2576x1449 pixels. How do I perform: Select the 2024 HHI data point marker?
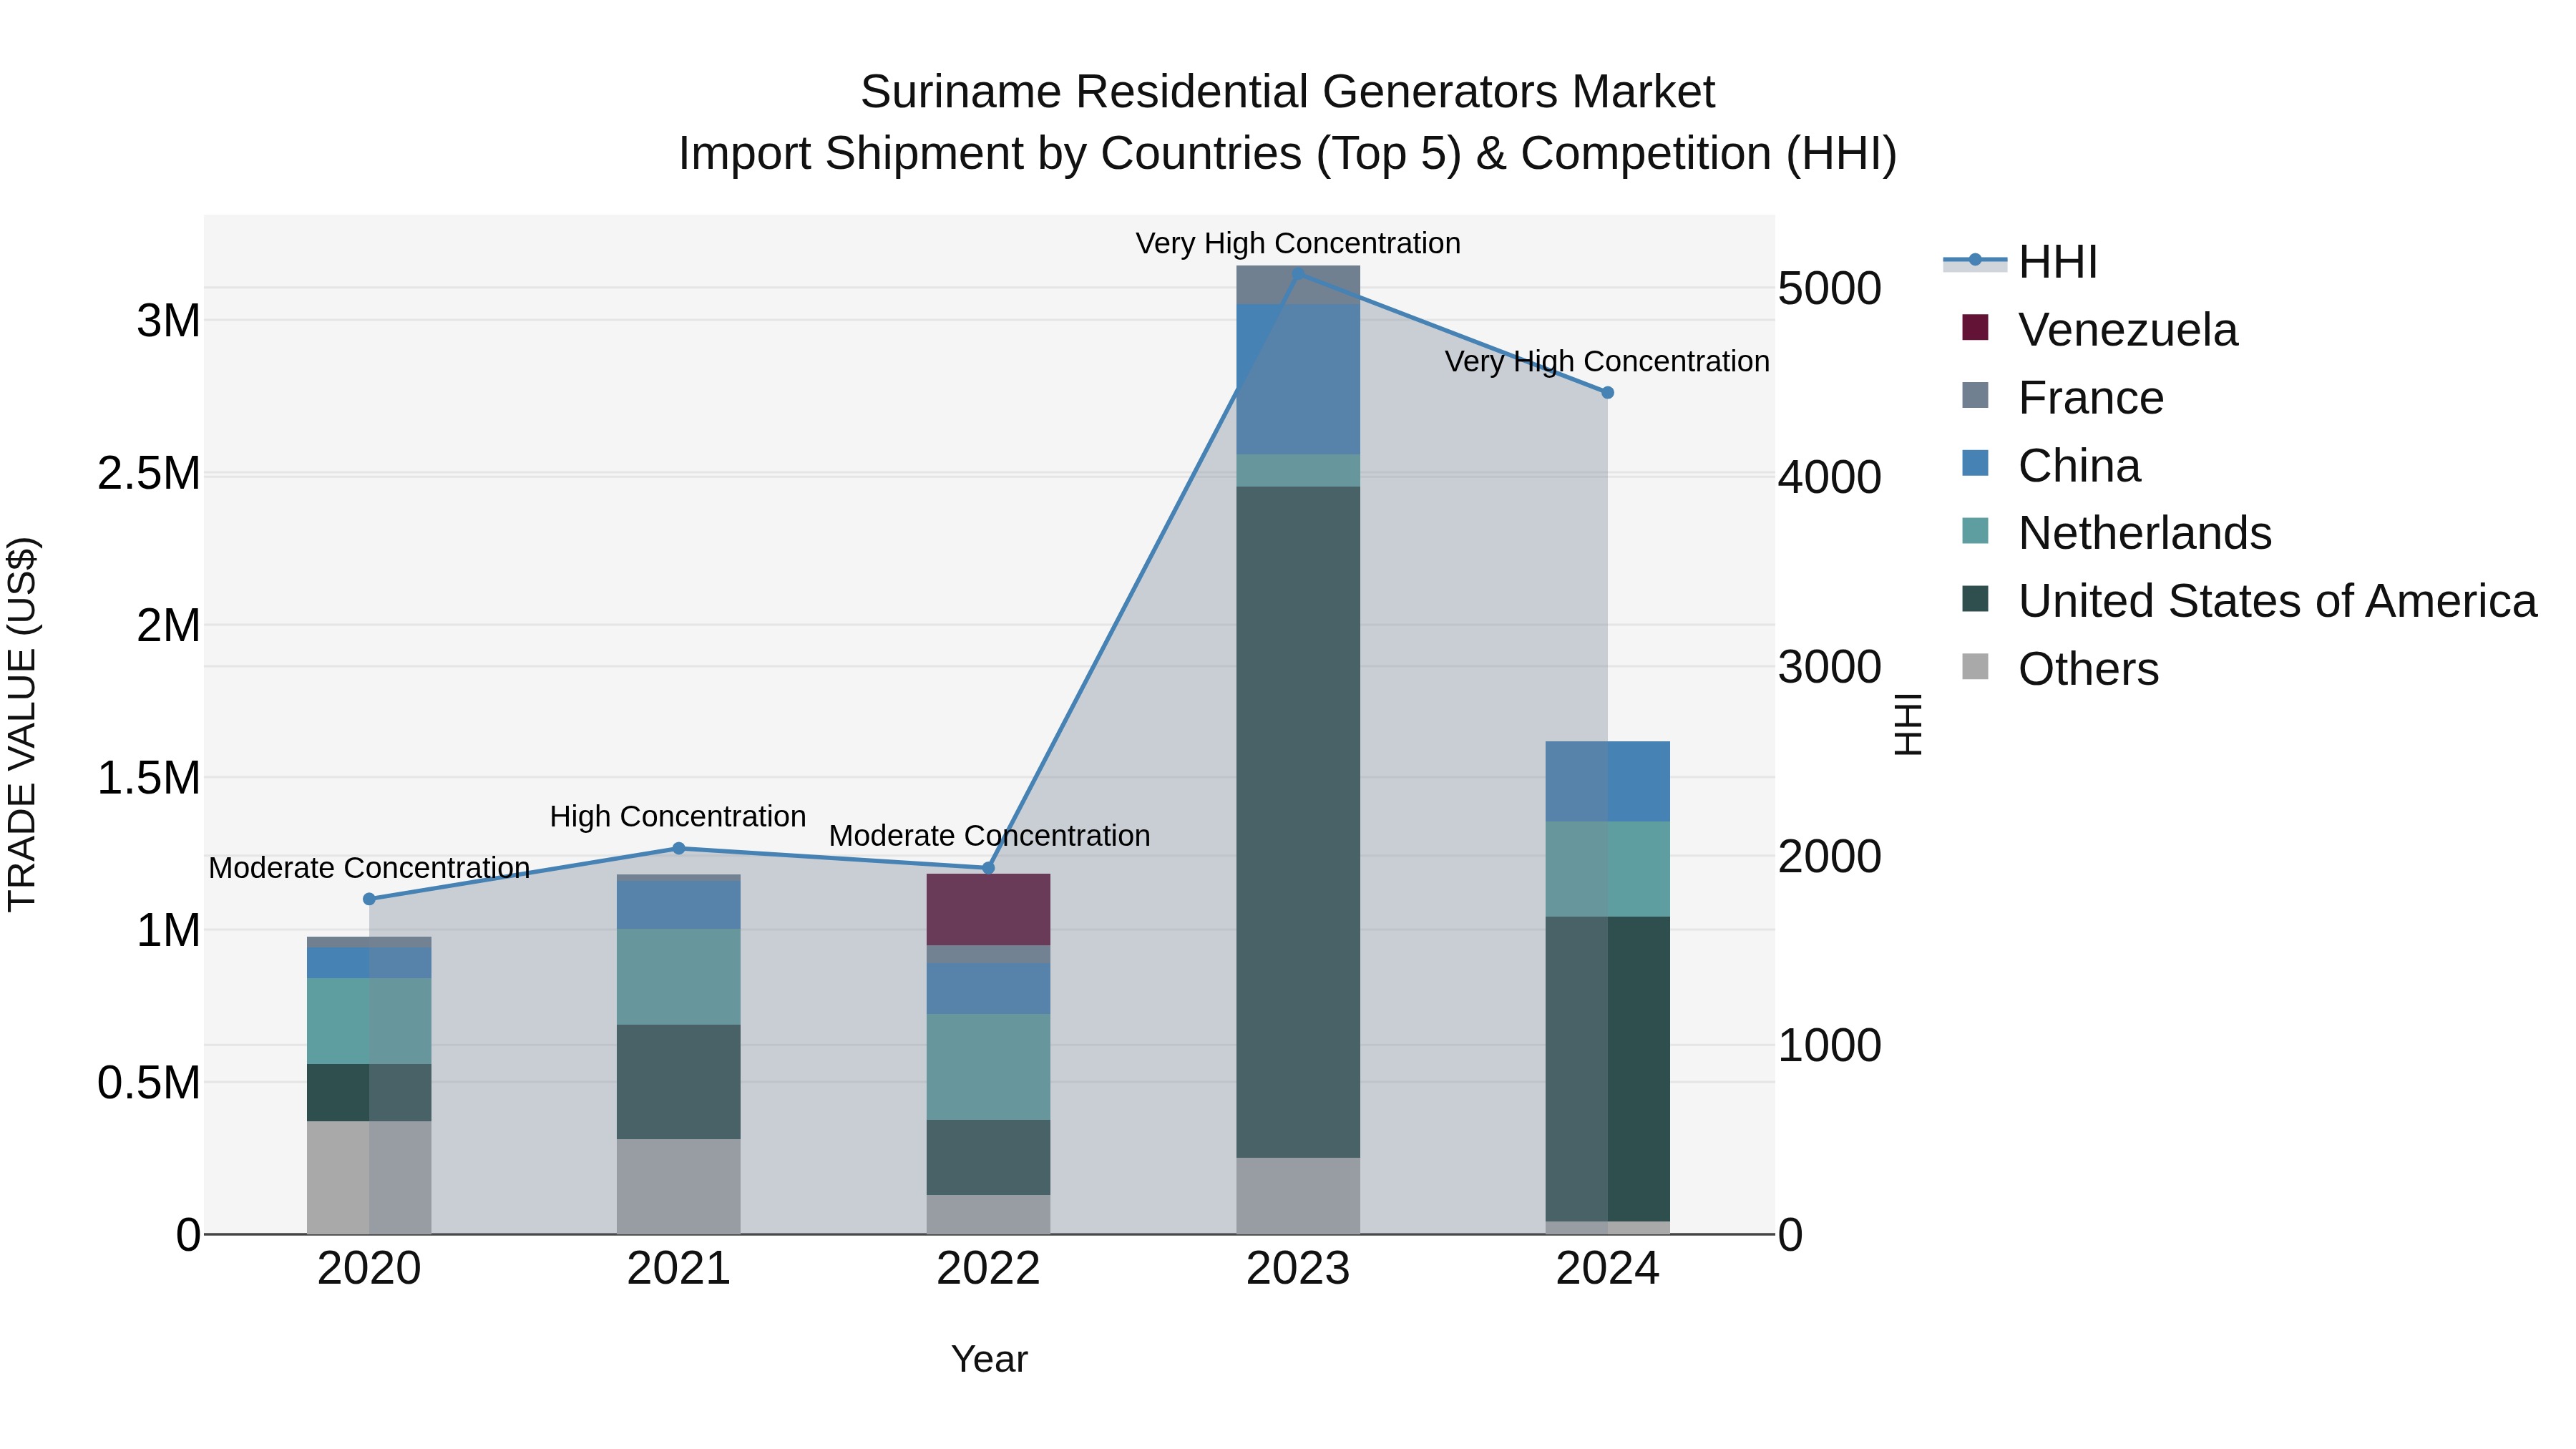click(x=1608, y=393)
